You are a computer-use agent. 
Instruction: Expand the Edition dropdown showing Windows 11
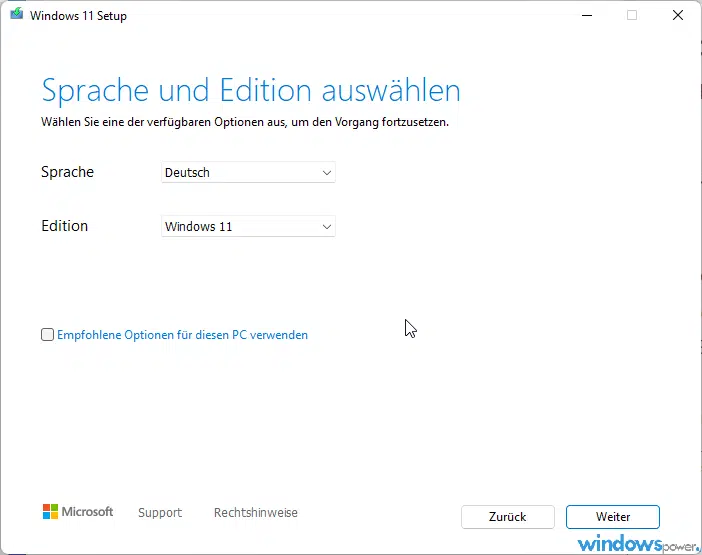[248, 226]
